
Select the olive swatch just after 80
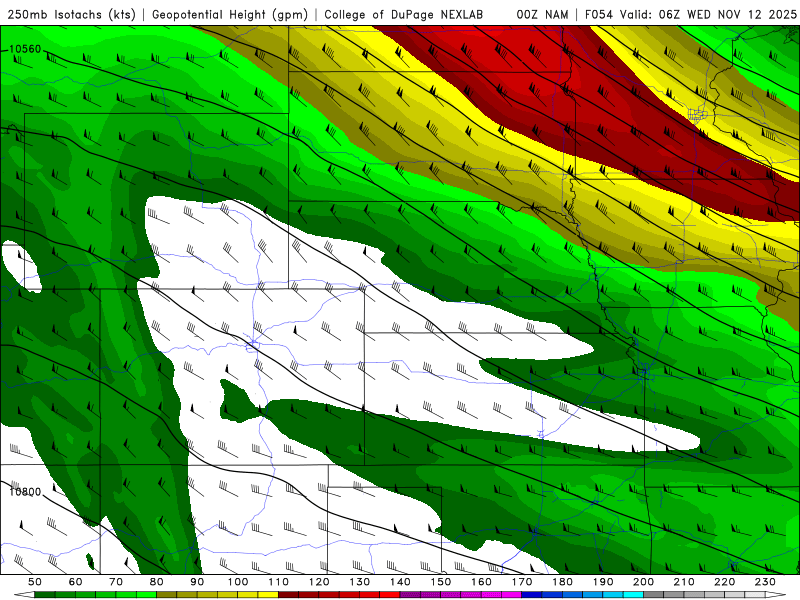(x=166, y=595)
